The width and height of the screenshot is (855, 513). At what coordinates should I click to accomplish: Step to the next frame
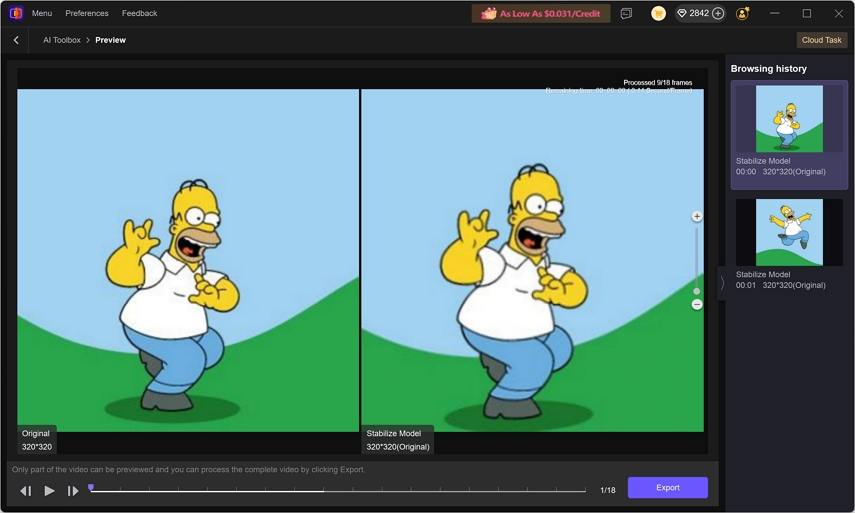click(x=73, y=491)
